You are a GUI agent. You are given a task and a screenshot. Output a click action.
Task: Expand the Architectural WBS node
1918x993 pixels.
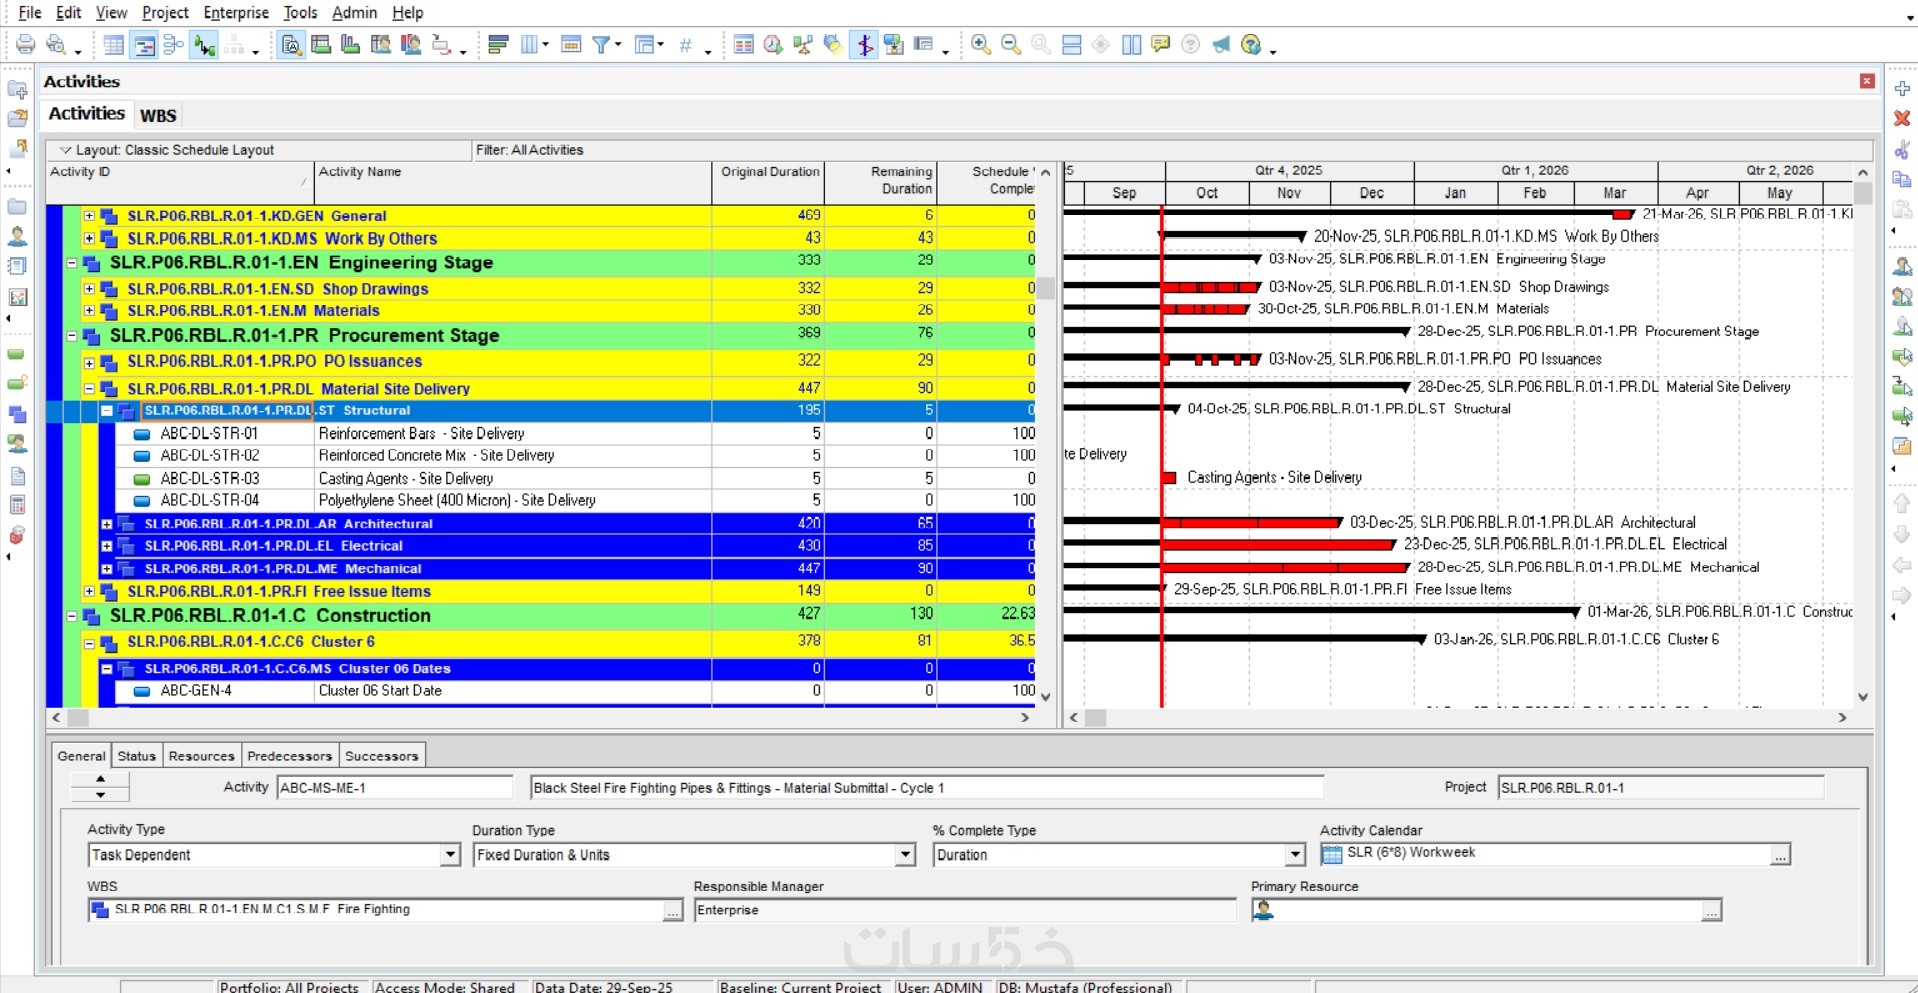107,524
